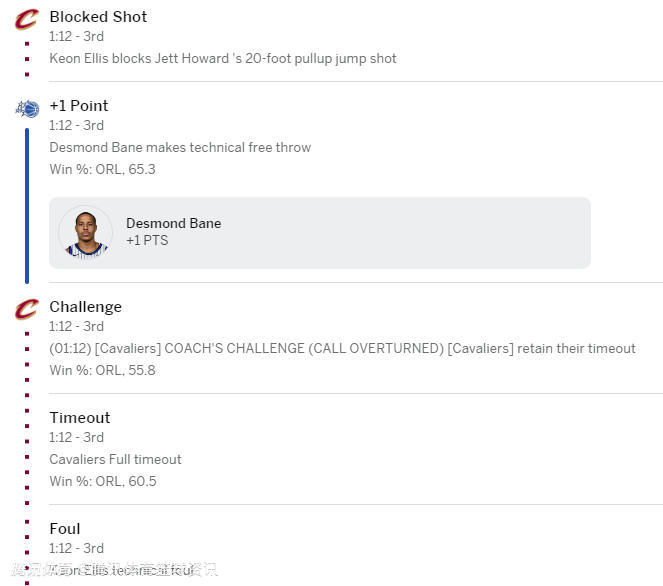Click the Orlando Magic logo beside +1 Point
This screenshot has height=586, width=663.
[x=27, y=108]
